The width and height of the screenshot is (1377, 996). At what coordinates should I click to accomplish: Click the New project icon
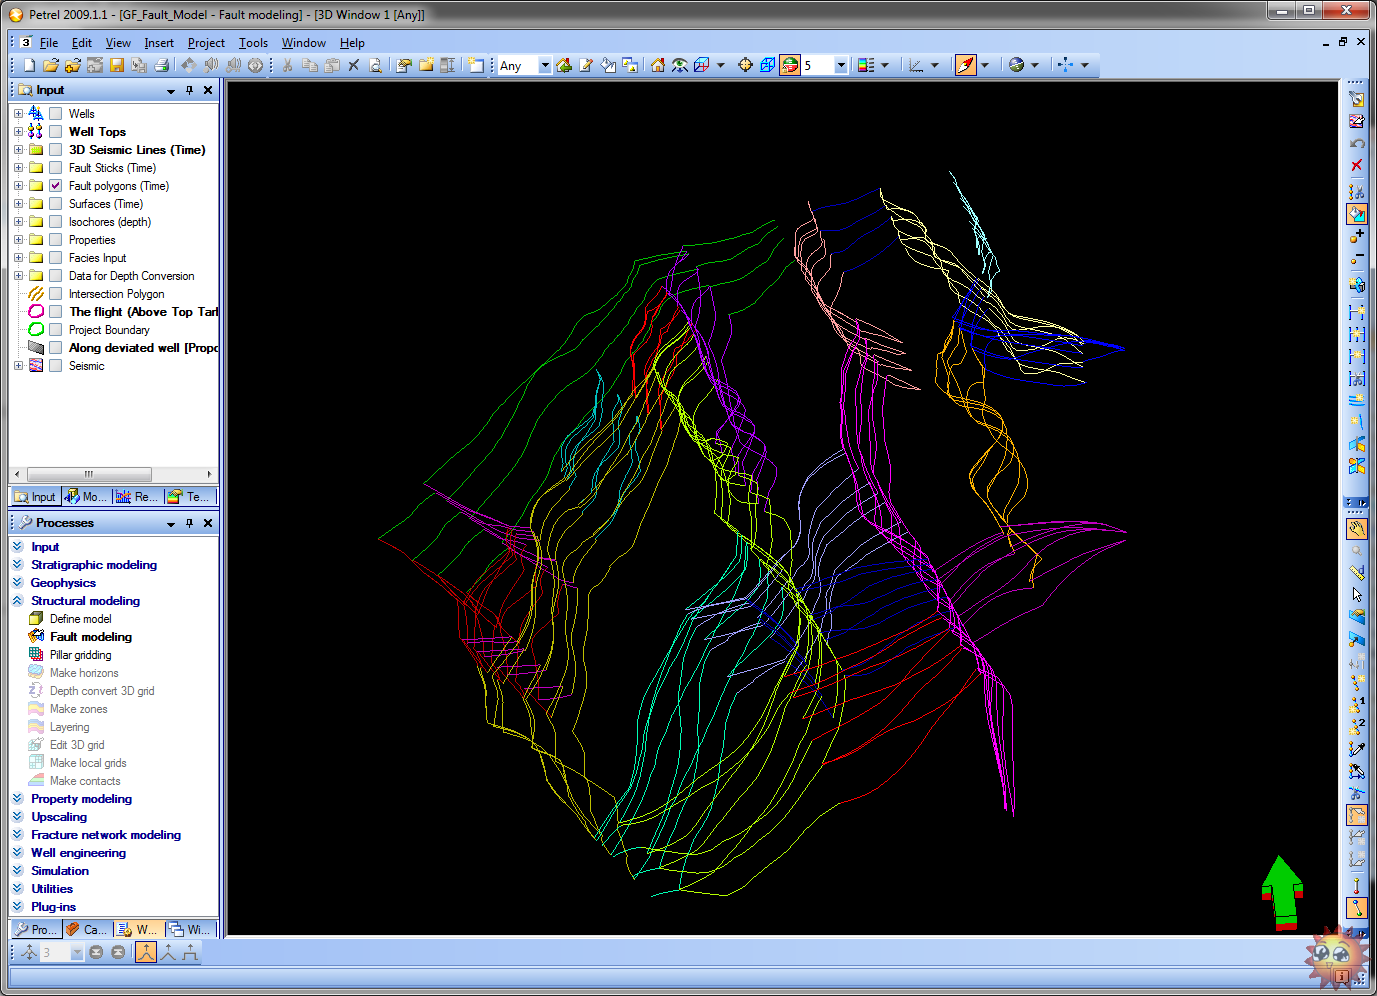tap(29, 65)
